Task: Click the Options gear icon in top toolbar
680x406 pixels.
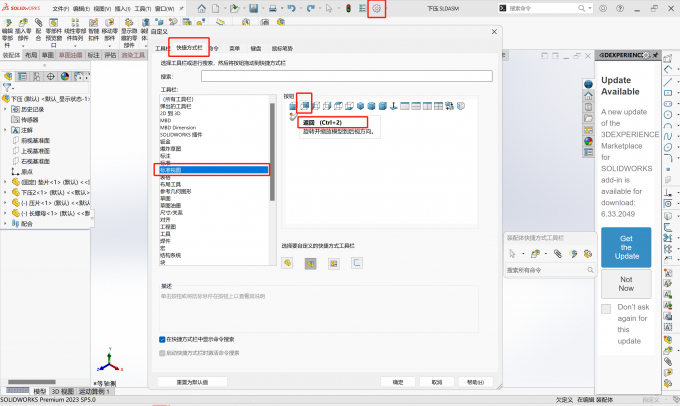Action: 376,8
